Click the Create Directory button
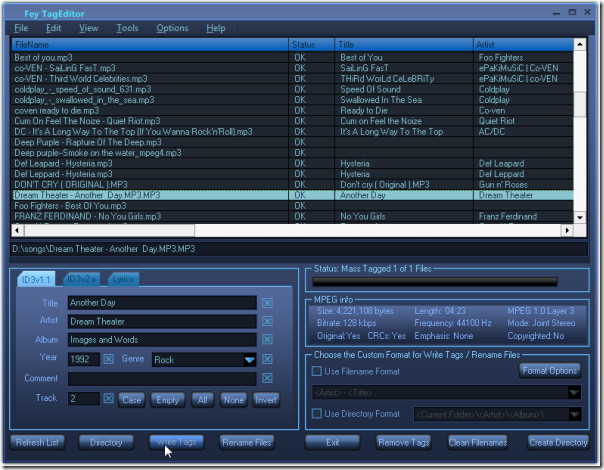Screen dimensions: 604x470 click(558, 442)
